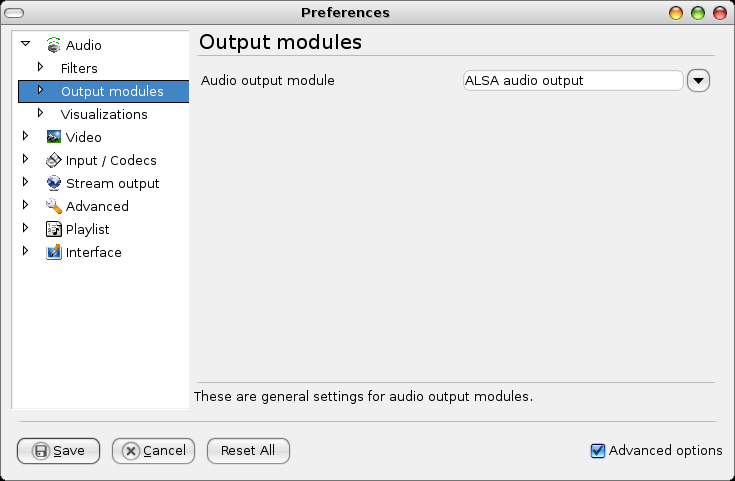Viewport: 735px width, 481px height.
Task: Click the Video category icon
Action: click(53, 137)
